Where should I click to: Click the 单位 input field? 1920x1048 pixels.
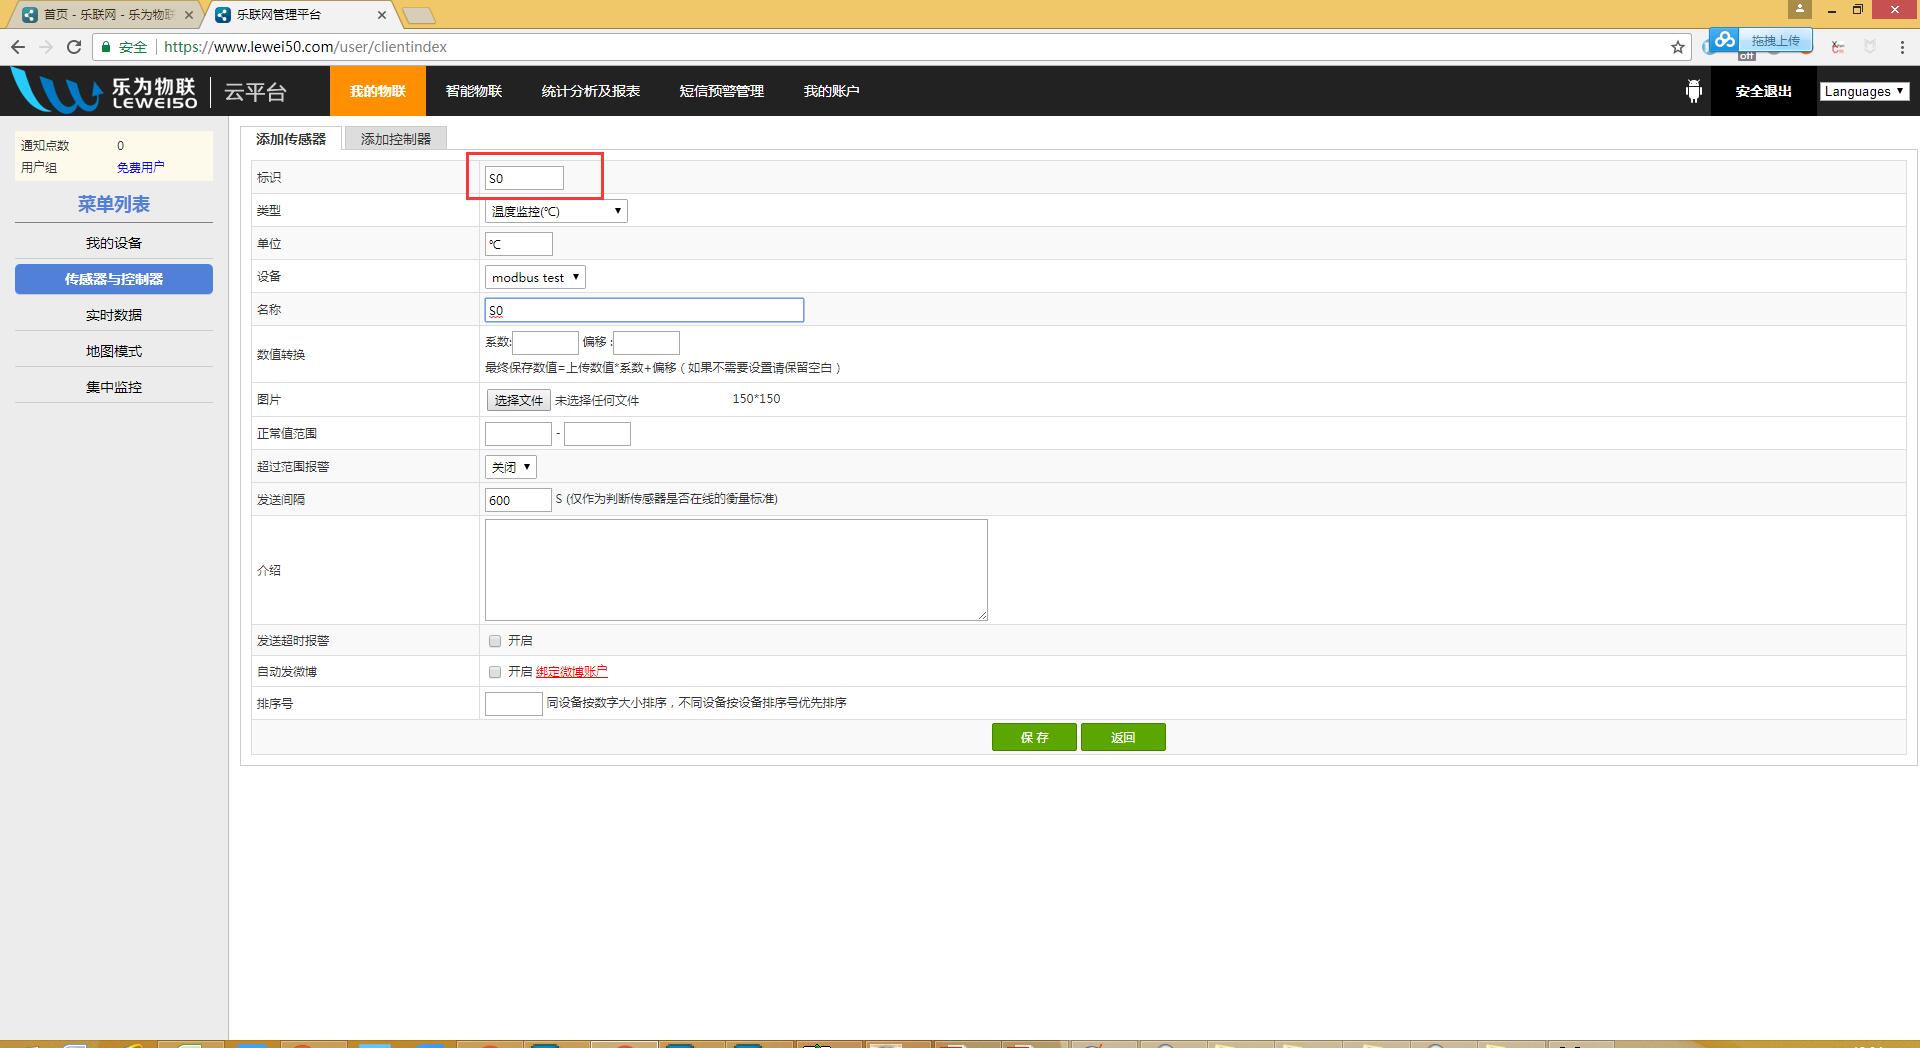(518, 244)
